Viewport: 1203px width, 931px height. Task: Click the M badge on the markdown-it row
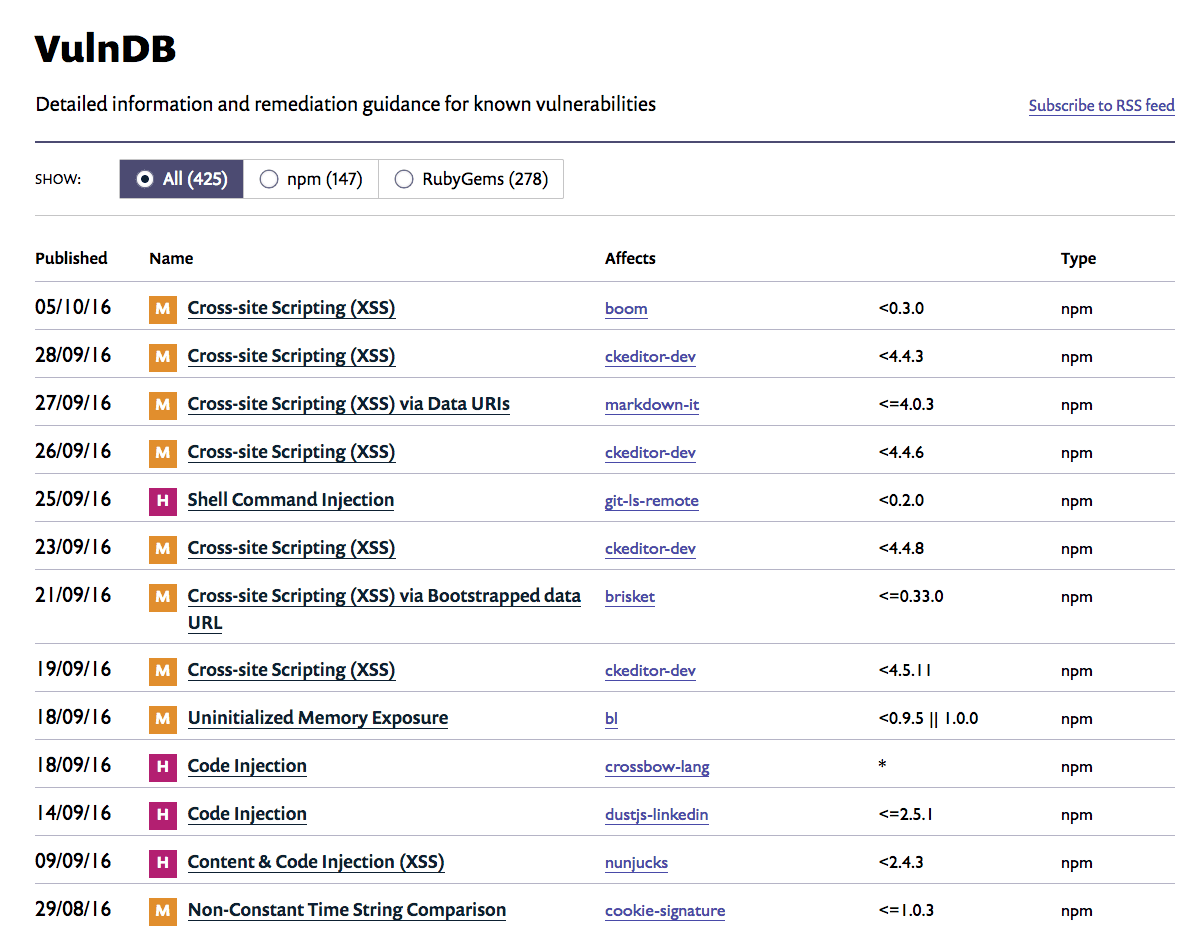pyautogui.click(x=163, y=405)
